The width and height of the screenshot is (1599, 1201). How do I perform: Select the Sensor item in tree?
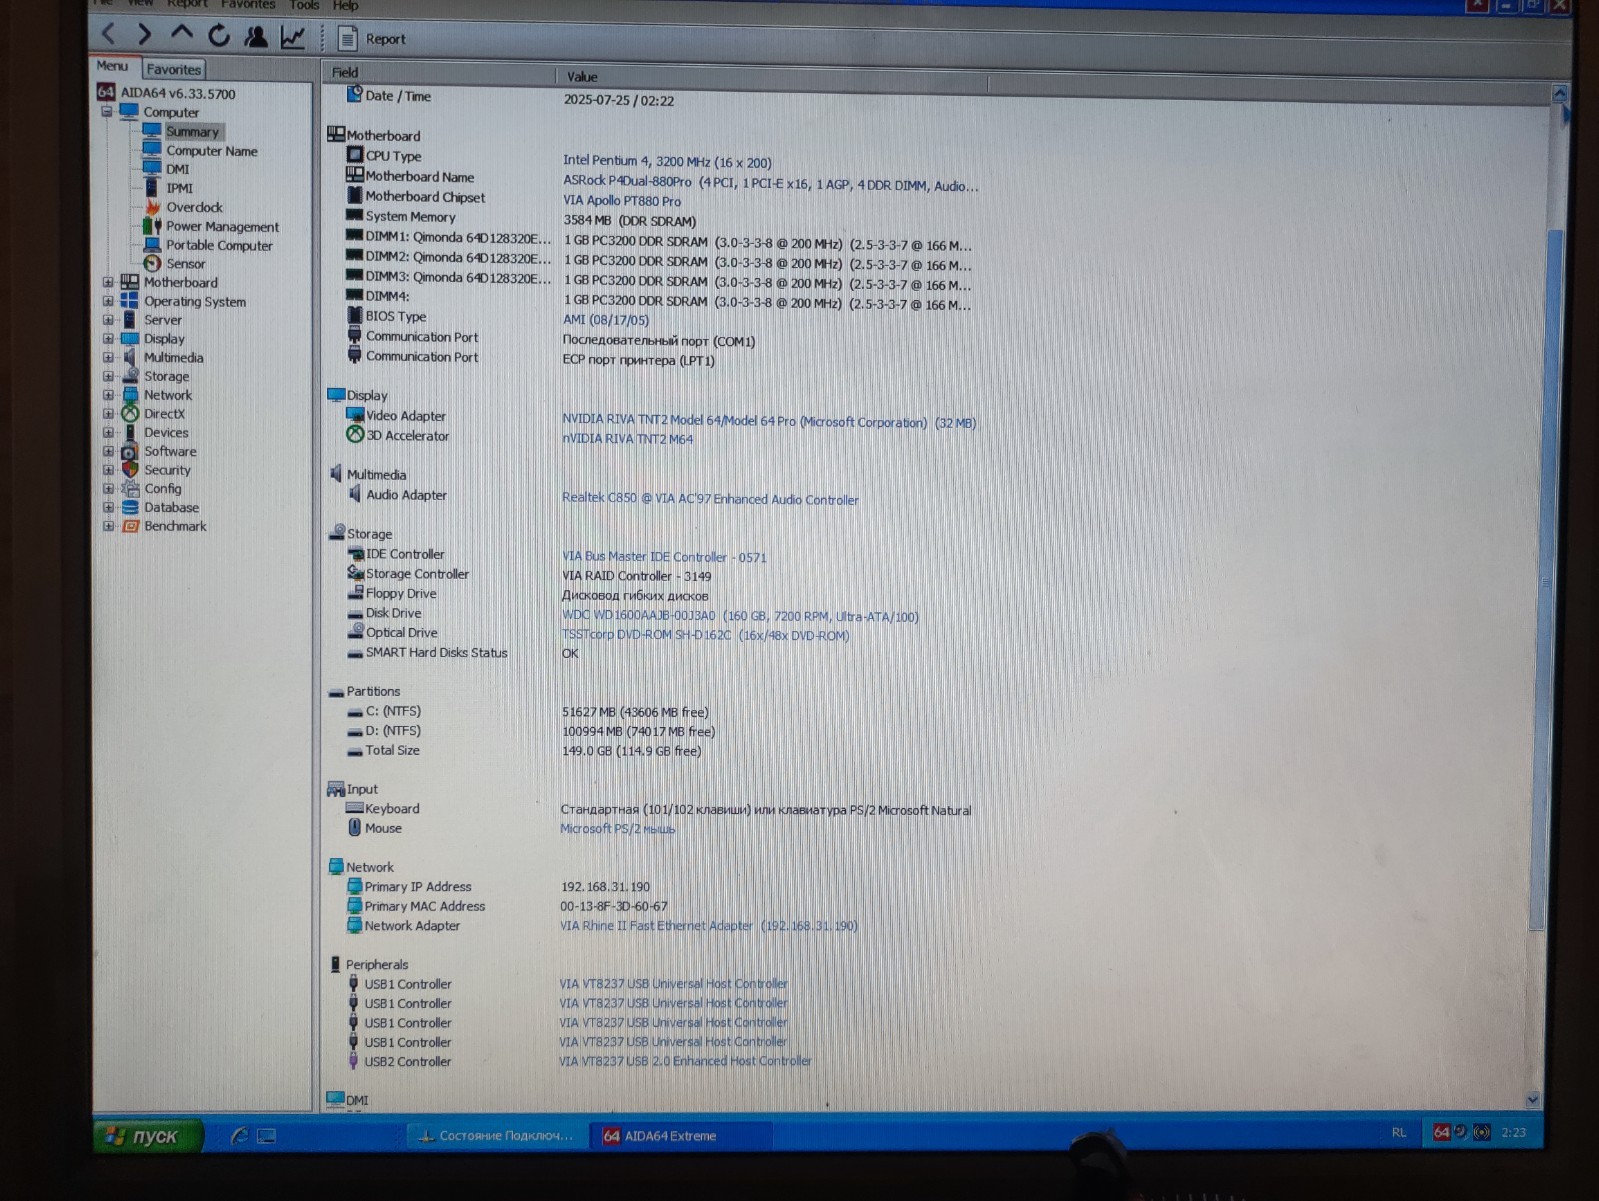[185, 263]
